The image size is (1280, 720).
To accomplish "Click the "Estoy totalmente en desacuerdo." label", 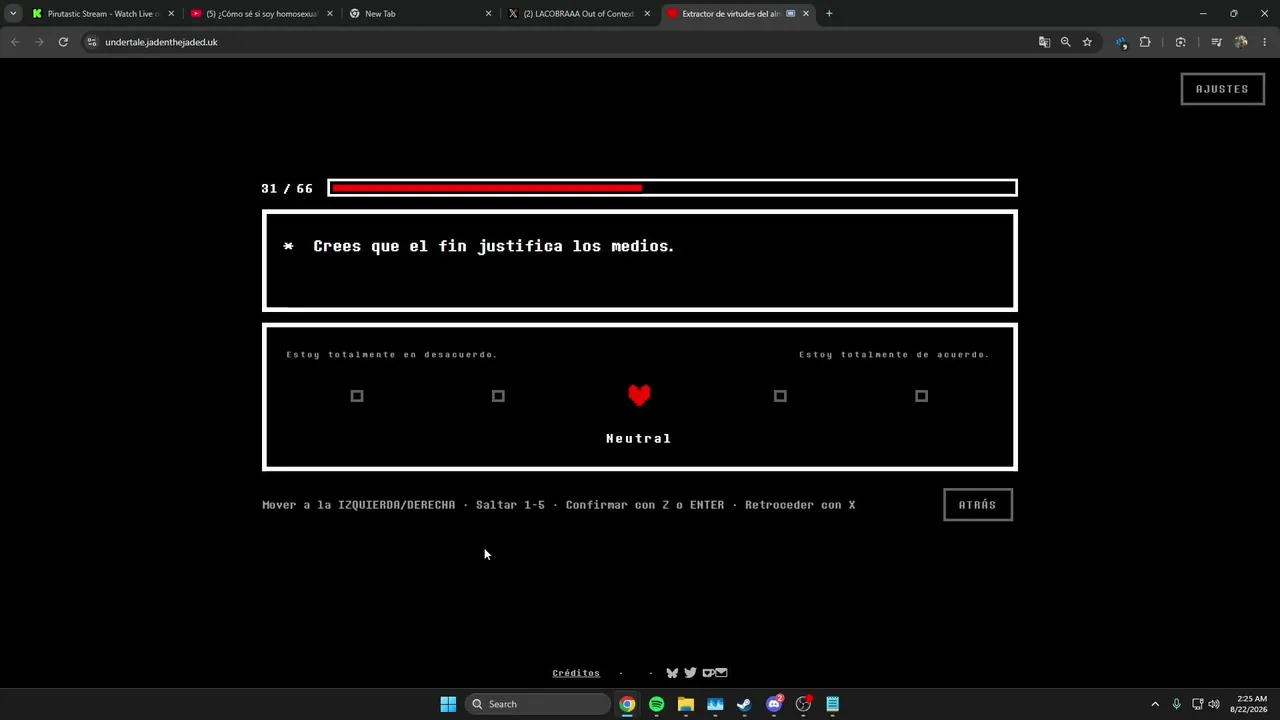I will (392, 355).
